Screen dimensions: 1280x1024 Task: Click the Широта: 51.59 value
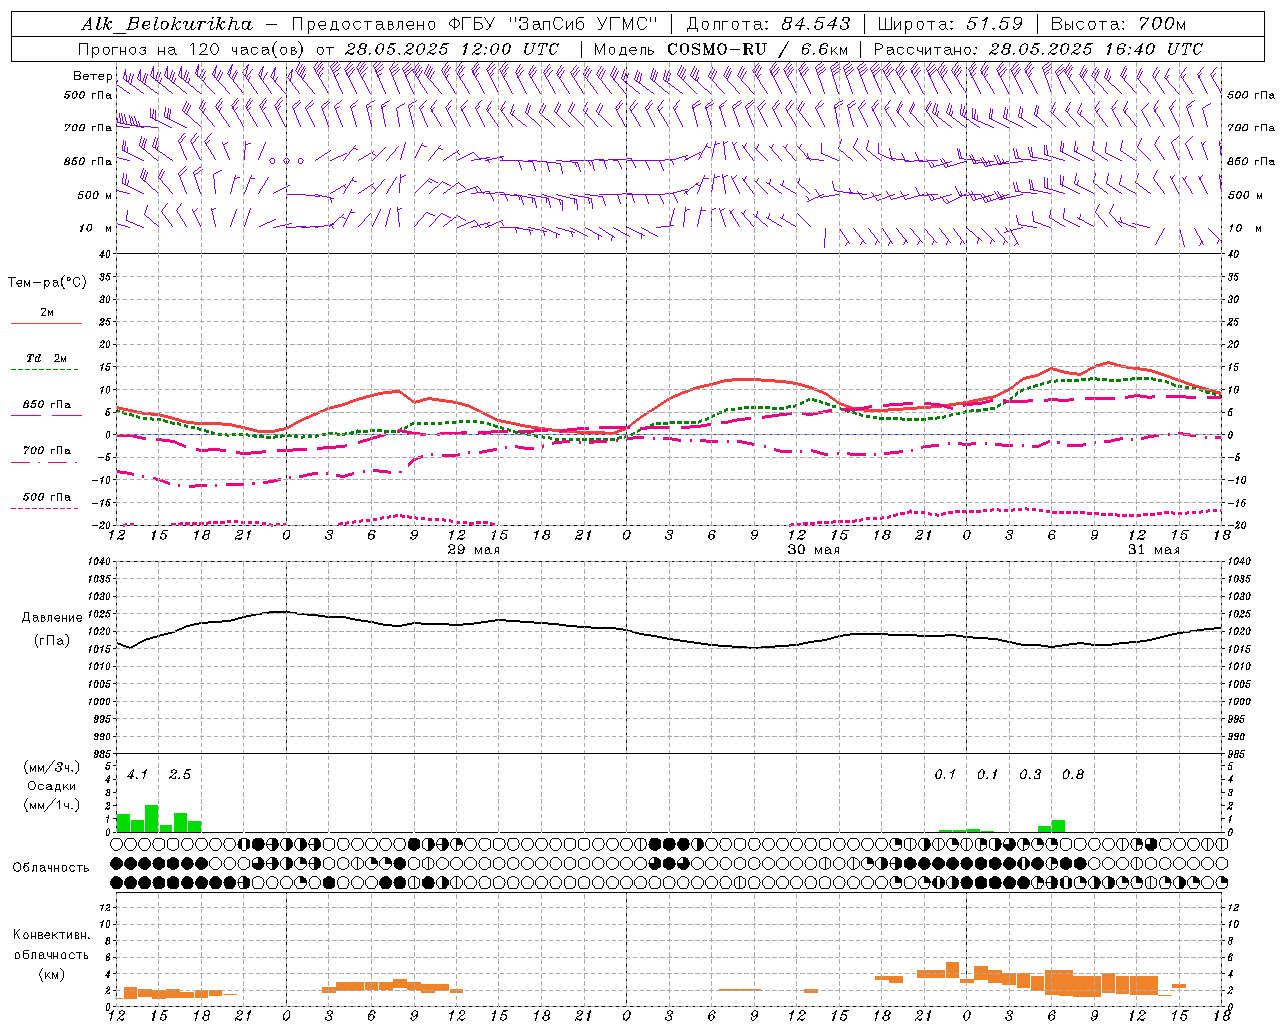950,24
